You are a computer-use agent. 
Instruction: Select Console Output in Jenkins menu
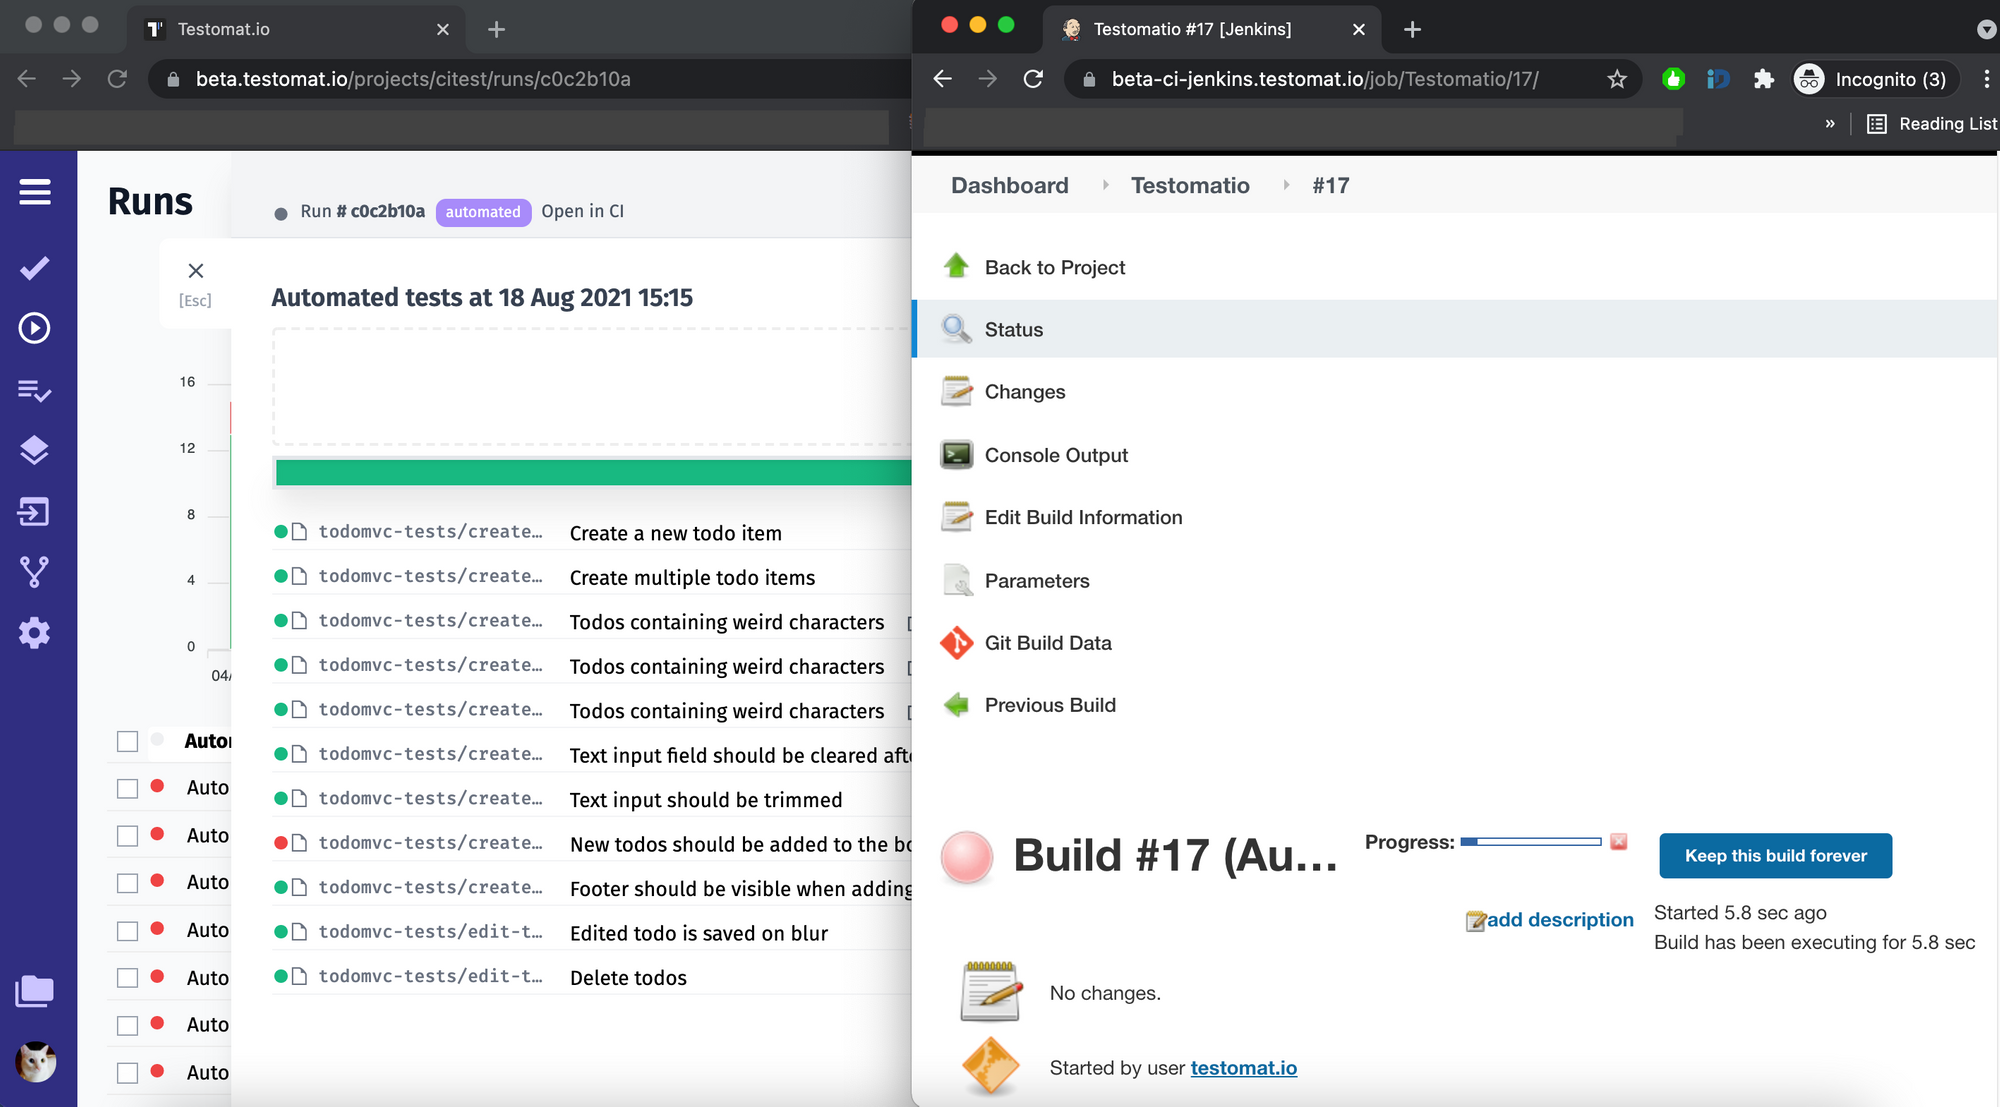(1056, 455)
